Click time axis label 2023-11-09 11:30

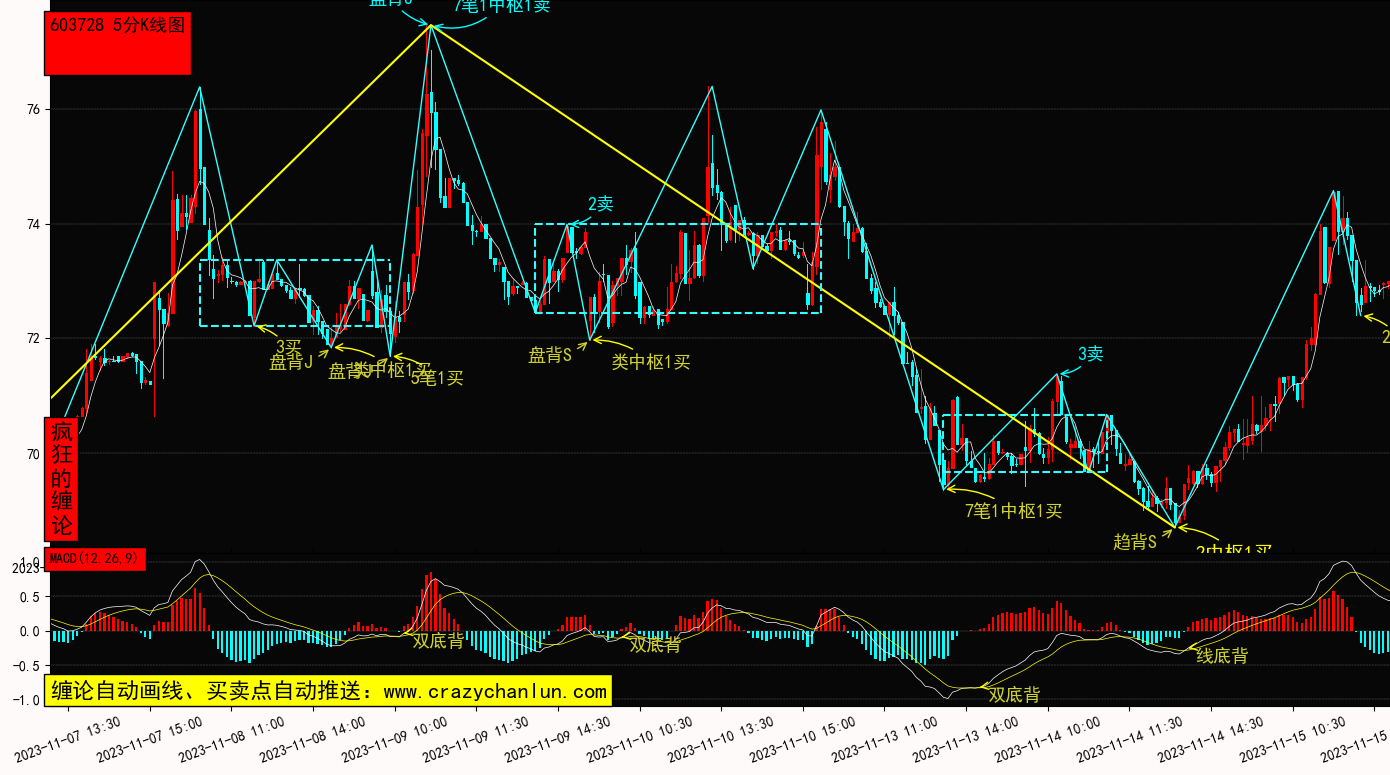click(476, 739)
